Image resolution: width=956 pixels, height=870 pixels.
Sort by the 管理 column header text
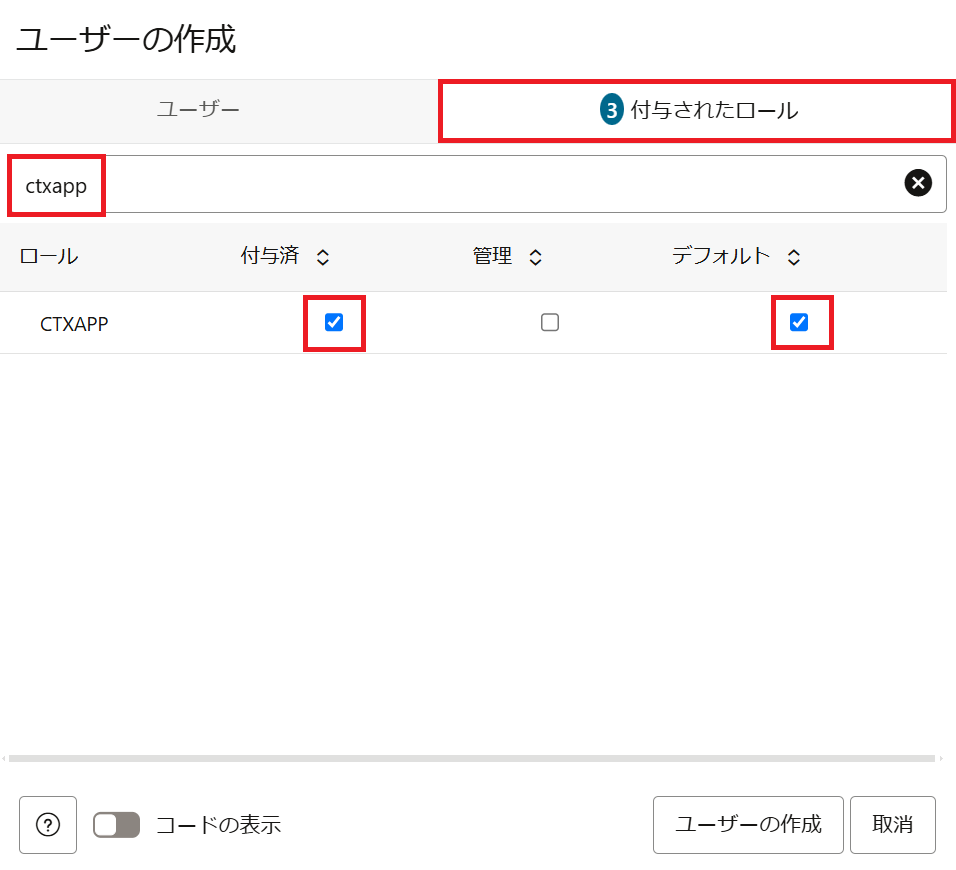coord(492,256)
